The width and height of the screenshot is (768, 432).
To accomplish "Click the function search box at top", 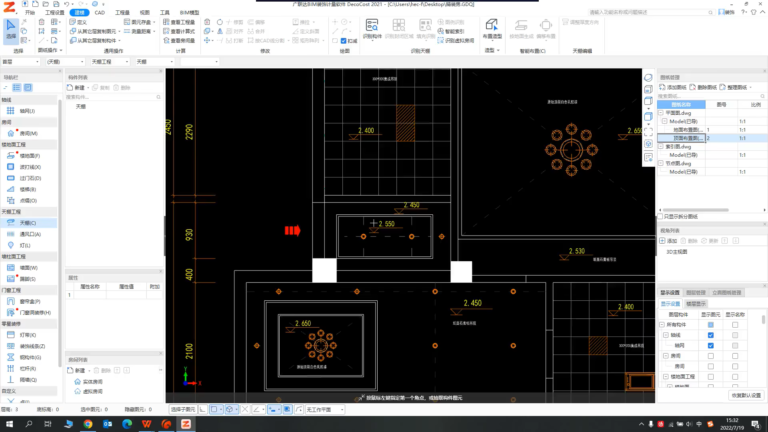I will [x=651, y=12].
